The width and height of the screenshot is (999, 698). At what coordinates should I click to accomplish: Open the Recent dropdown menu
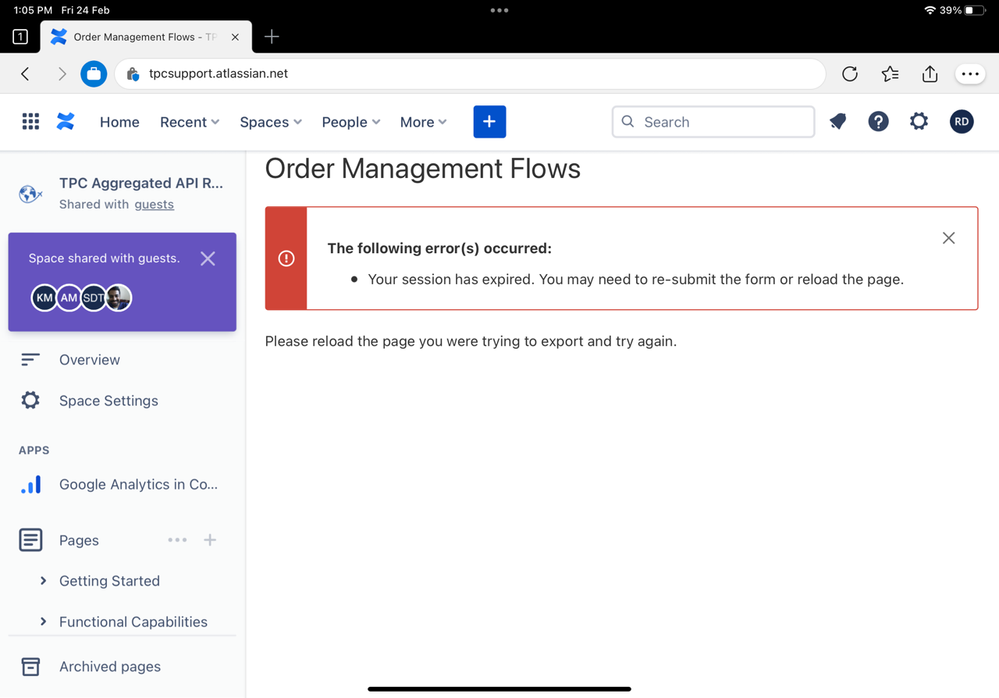tap(189, 122)
